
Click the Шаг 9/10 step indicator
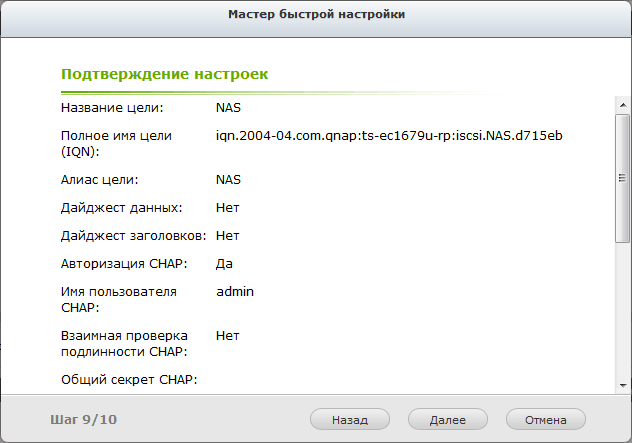pos(83,420)
